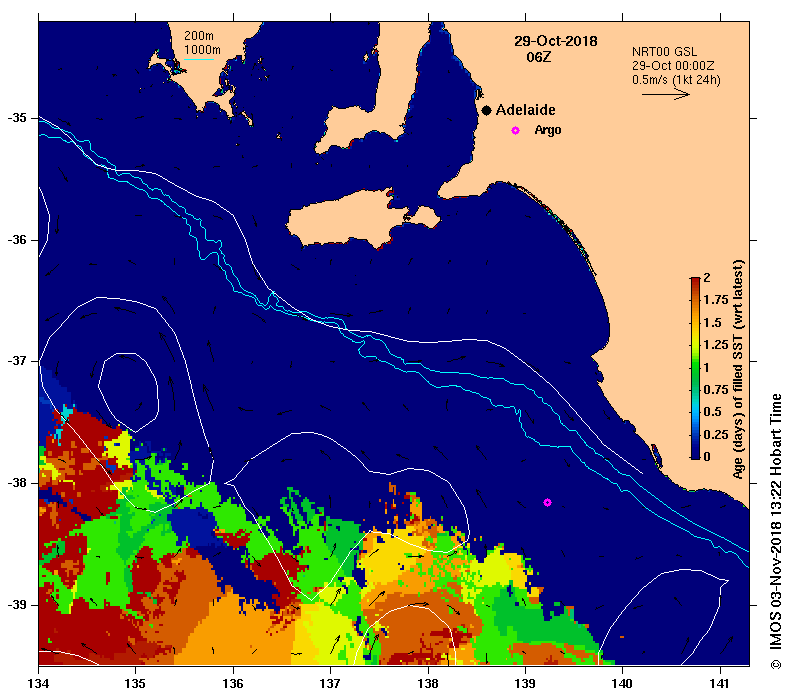791x700 pixels.
Task: Click the 06Z time label
Action: coord(539,57)
